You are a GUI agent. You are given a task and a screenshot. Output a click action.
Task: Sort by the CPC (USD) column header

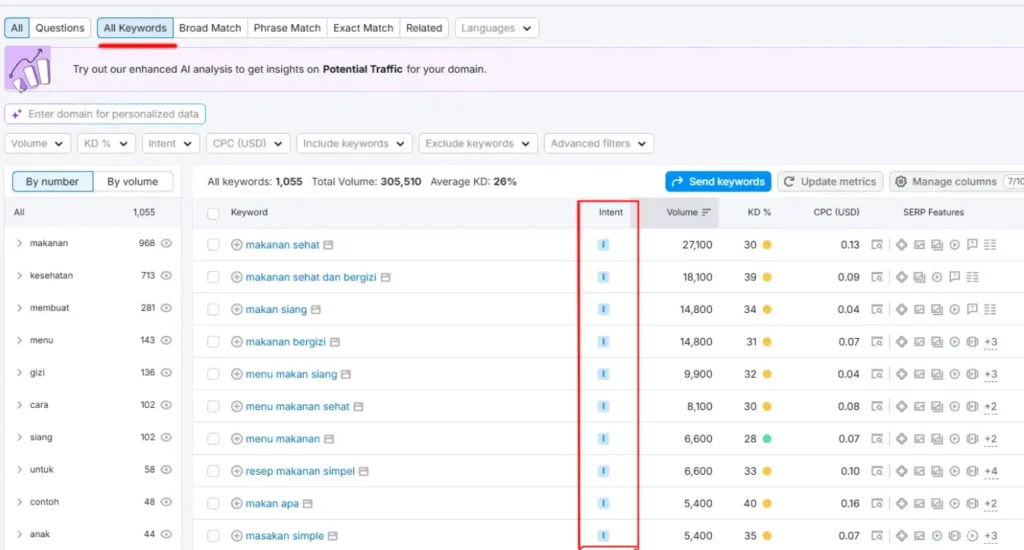pyautogui.click(x=836, y=212)
